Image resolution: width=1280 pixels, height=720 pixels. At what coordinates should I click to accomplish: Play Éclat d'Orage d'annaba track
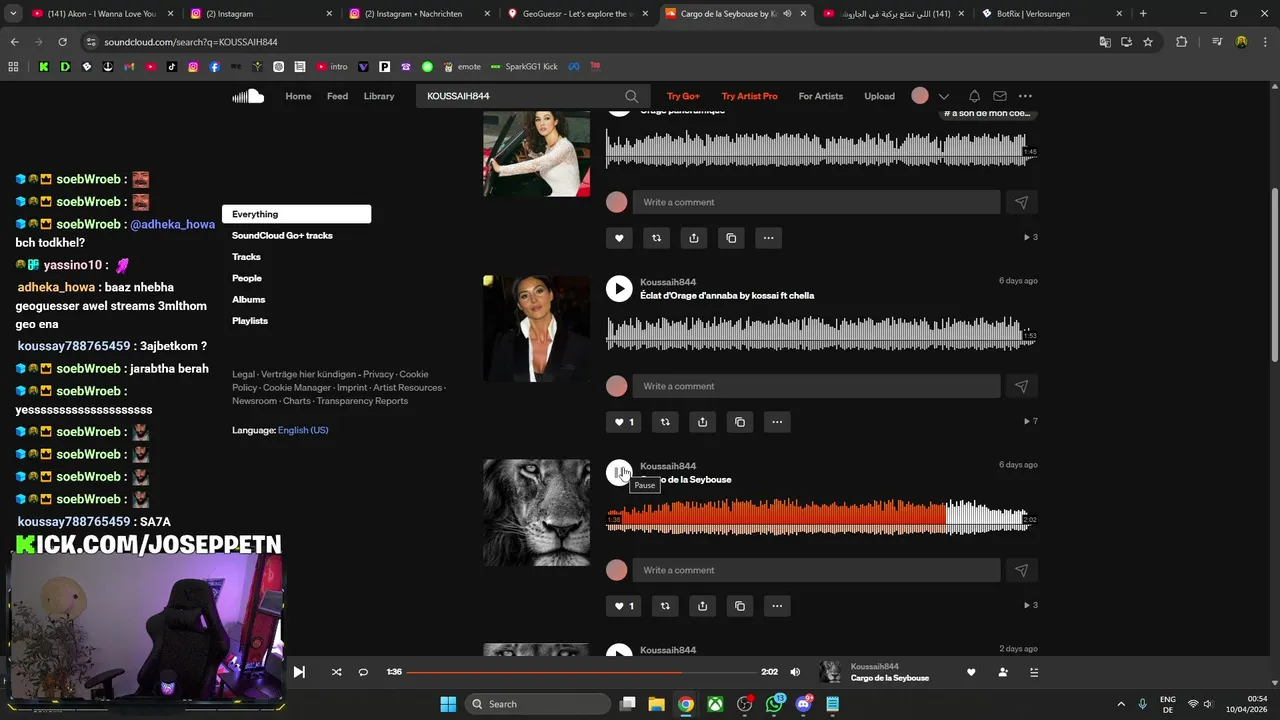click(x=619, y=289)
